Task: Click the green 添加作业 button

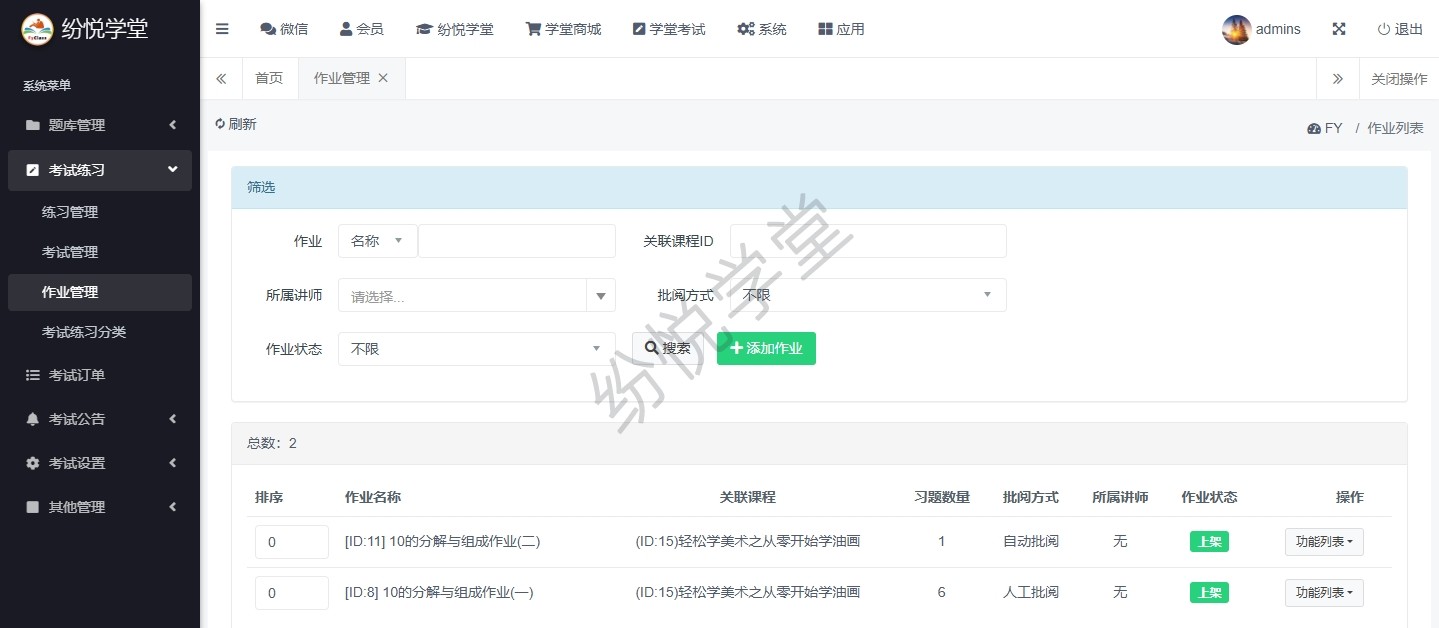Action: click(x=766, y=348)
